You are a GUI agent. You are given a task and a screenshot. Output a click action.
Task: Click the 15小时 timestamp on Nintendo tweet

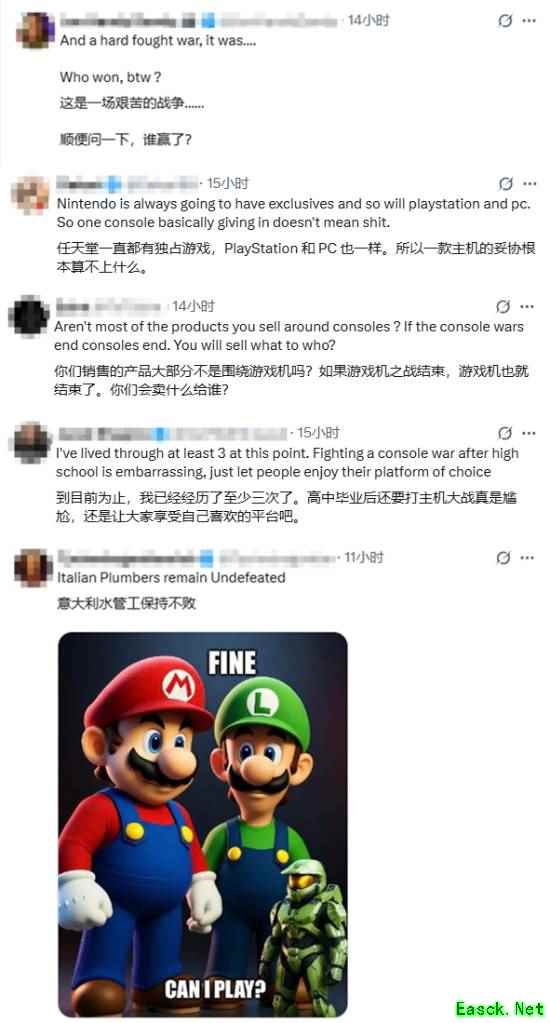click(228, 183)
